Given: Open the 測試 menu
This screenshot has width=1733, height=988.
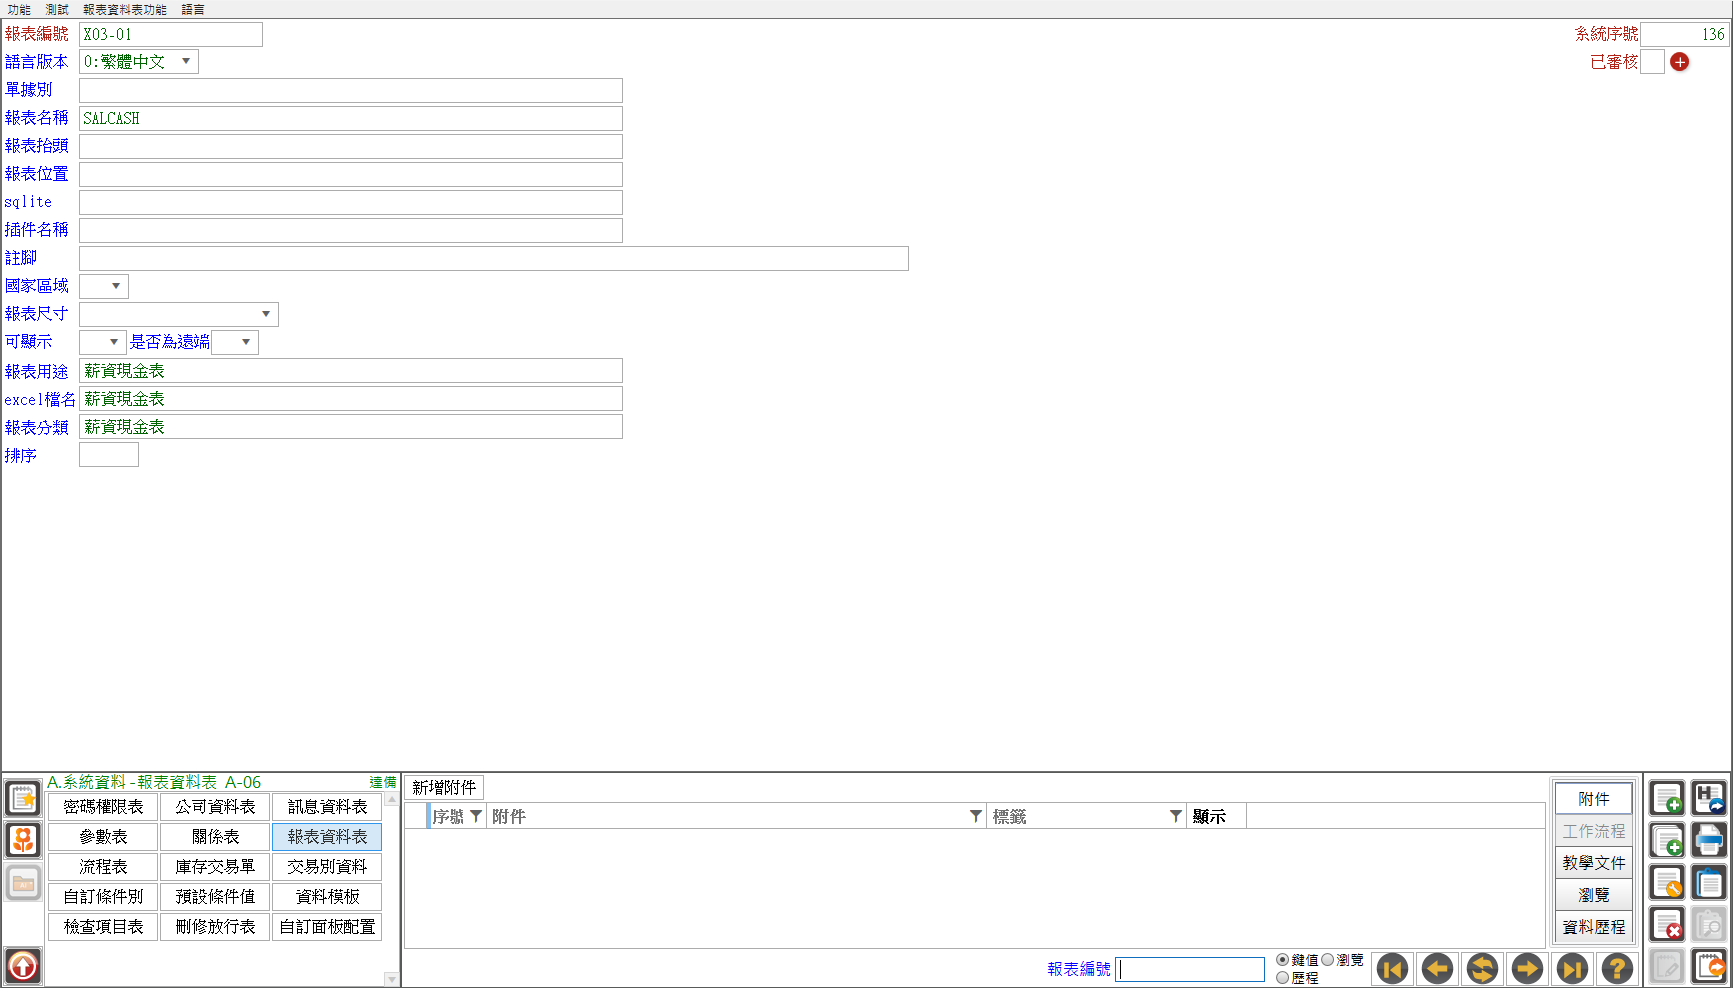Looking at the screenshot, I should 57,9.
